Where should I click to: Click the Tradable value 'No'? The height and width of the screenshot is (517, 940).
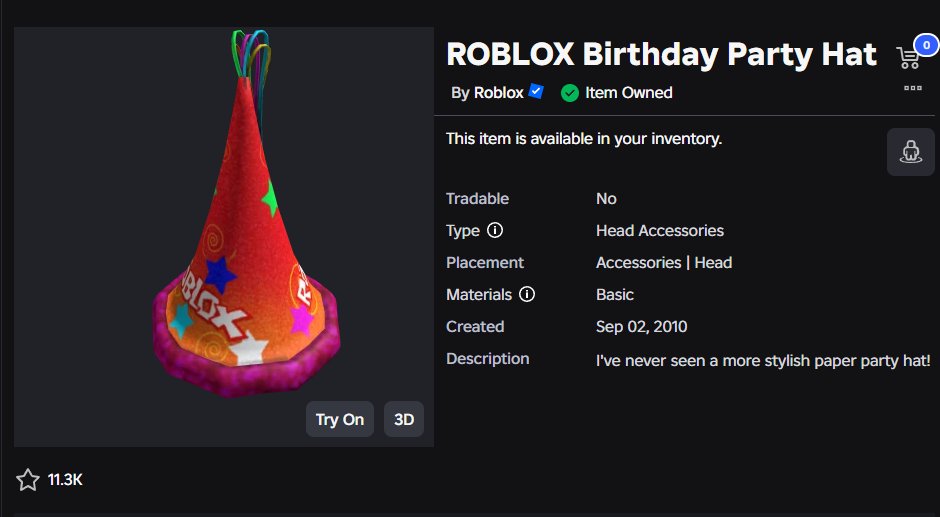coord(606,199)
